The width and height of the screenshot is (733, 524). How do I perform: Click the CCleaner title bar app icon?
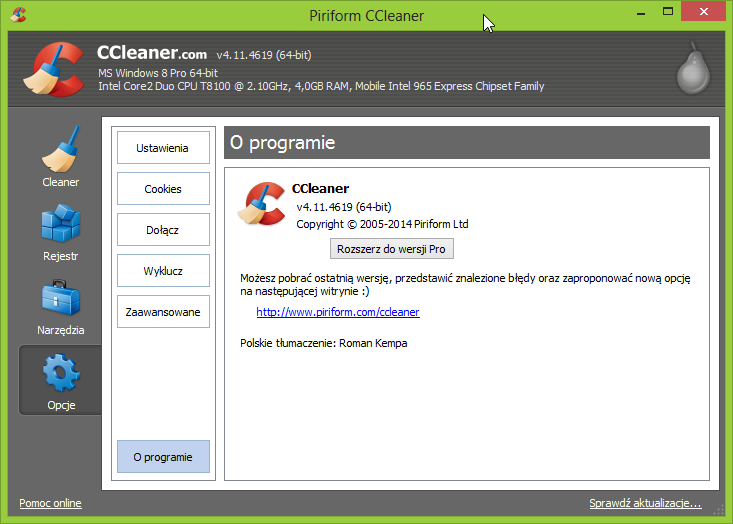pos(18,14)
